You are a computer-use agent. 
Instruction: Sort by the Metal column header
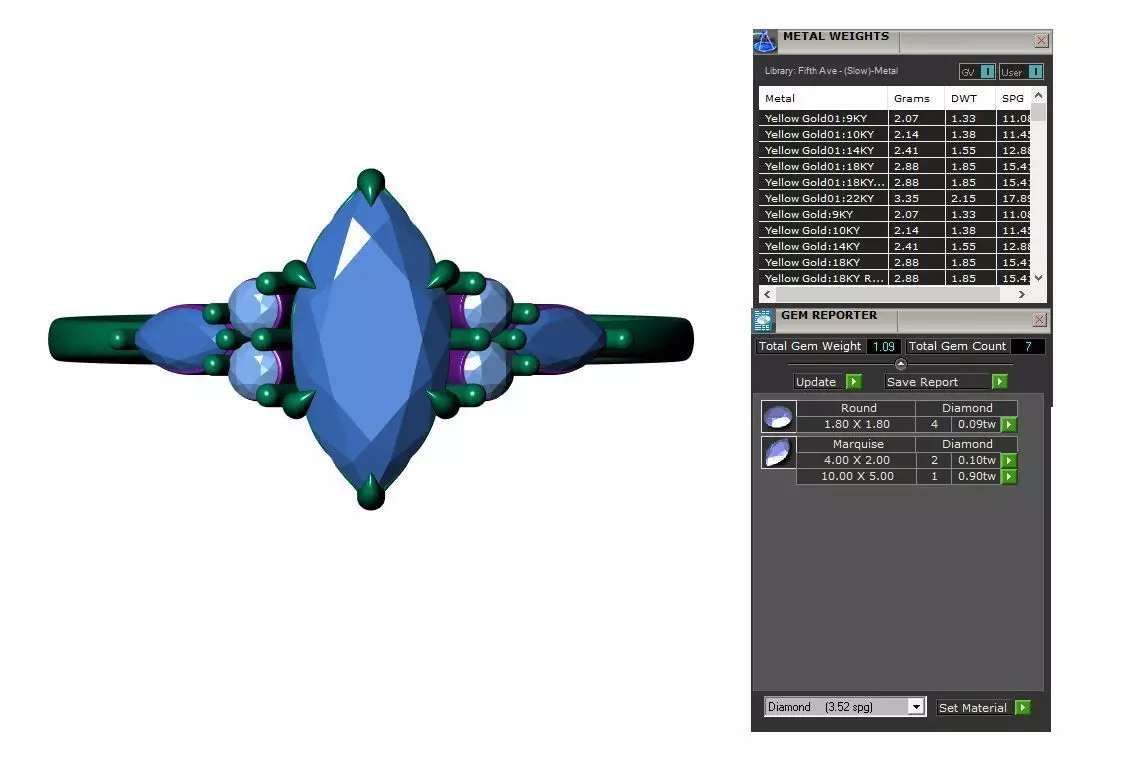coord(824,99)
